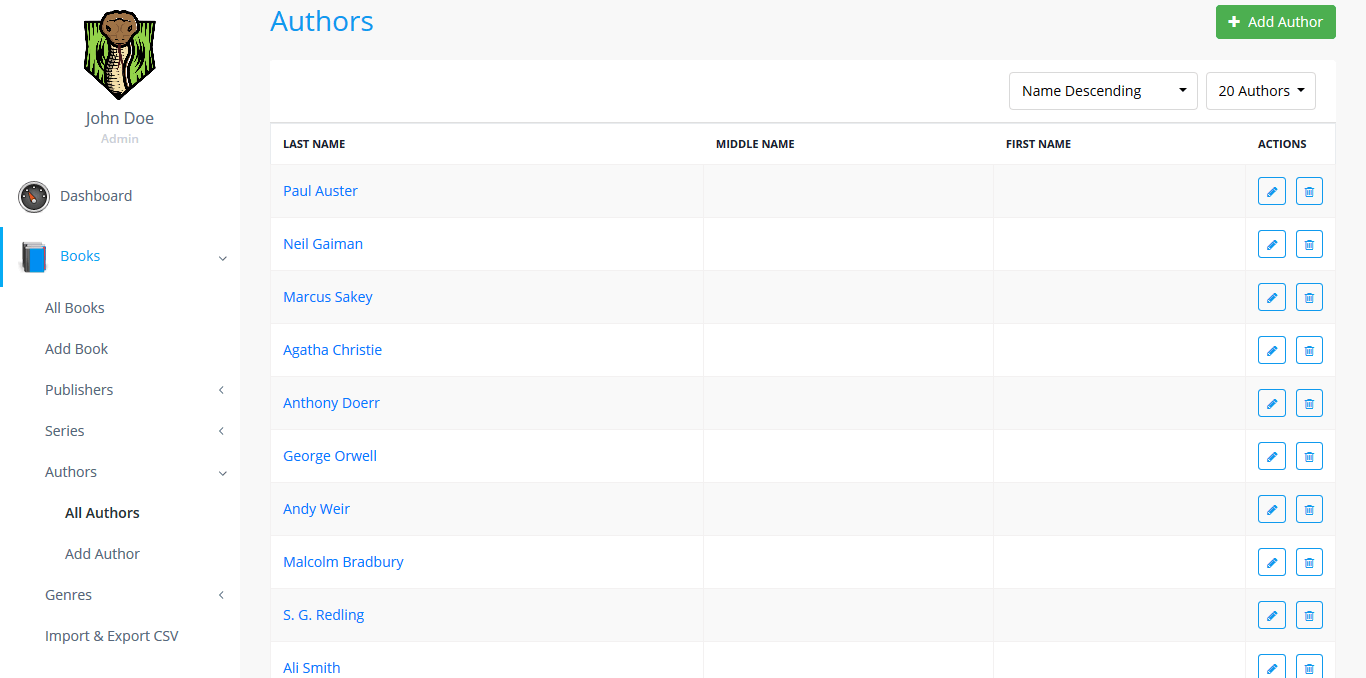Open the Name Descending sort dropdown

[1102, 91]
